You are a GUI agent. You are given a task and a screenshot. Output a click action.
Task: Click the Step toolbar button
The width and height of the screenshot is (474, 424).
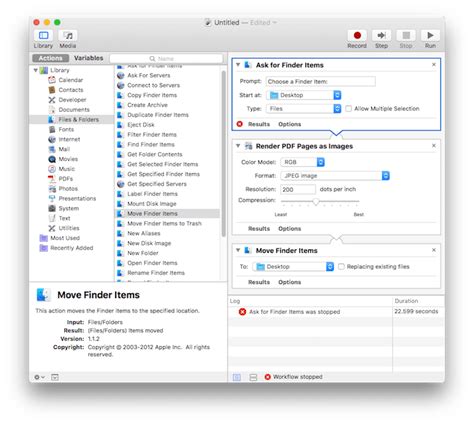tap(381, 35)
